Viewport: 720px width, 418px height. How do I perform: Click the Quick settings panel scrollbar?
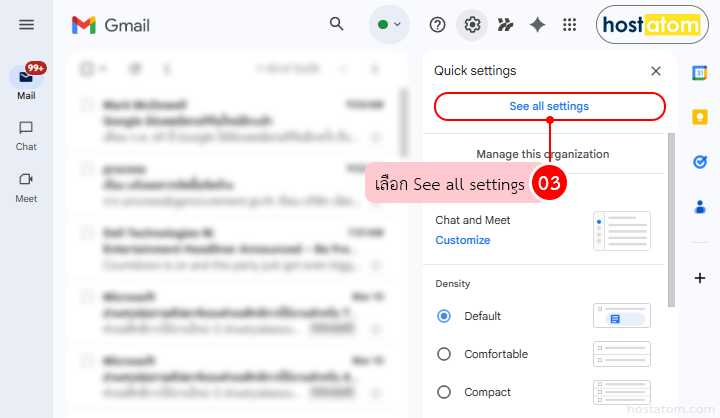click(671, 220)
